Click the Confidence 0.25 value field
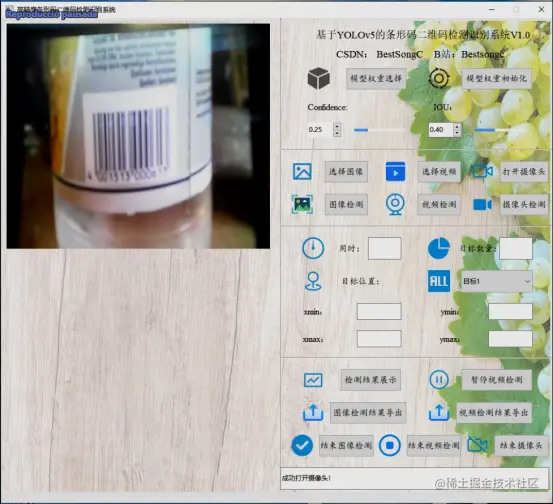This screenshot has height=504, width=553. point(320,130)
